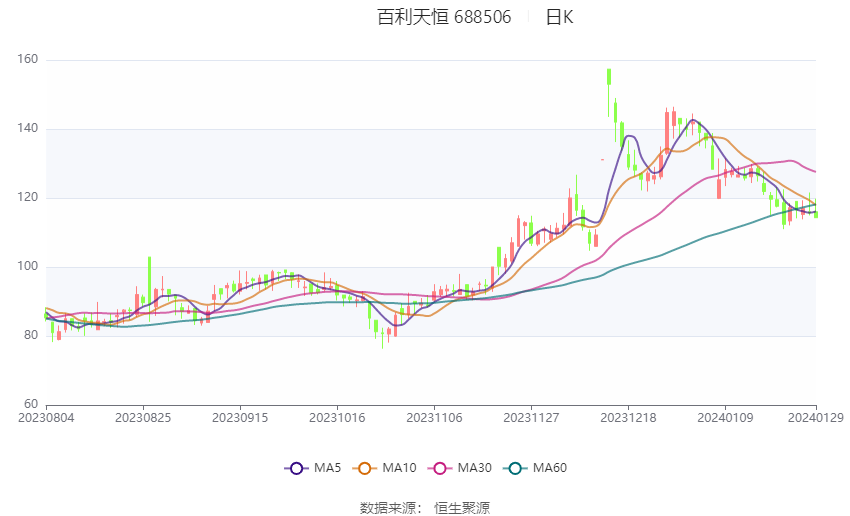
Task: Click the 20231016 date axis label
Action: click(337, 418)
